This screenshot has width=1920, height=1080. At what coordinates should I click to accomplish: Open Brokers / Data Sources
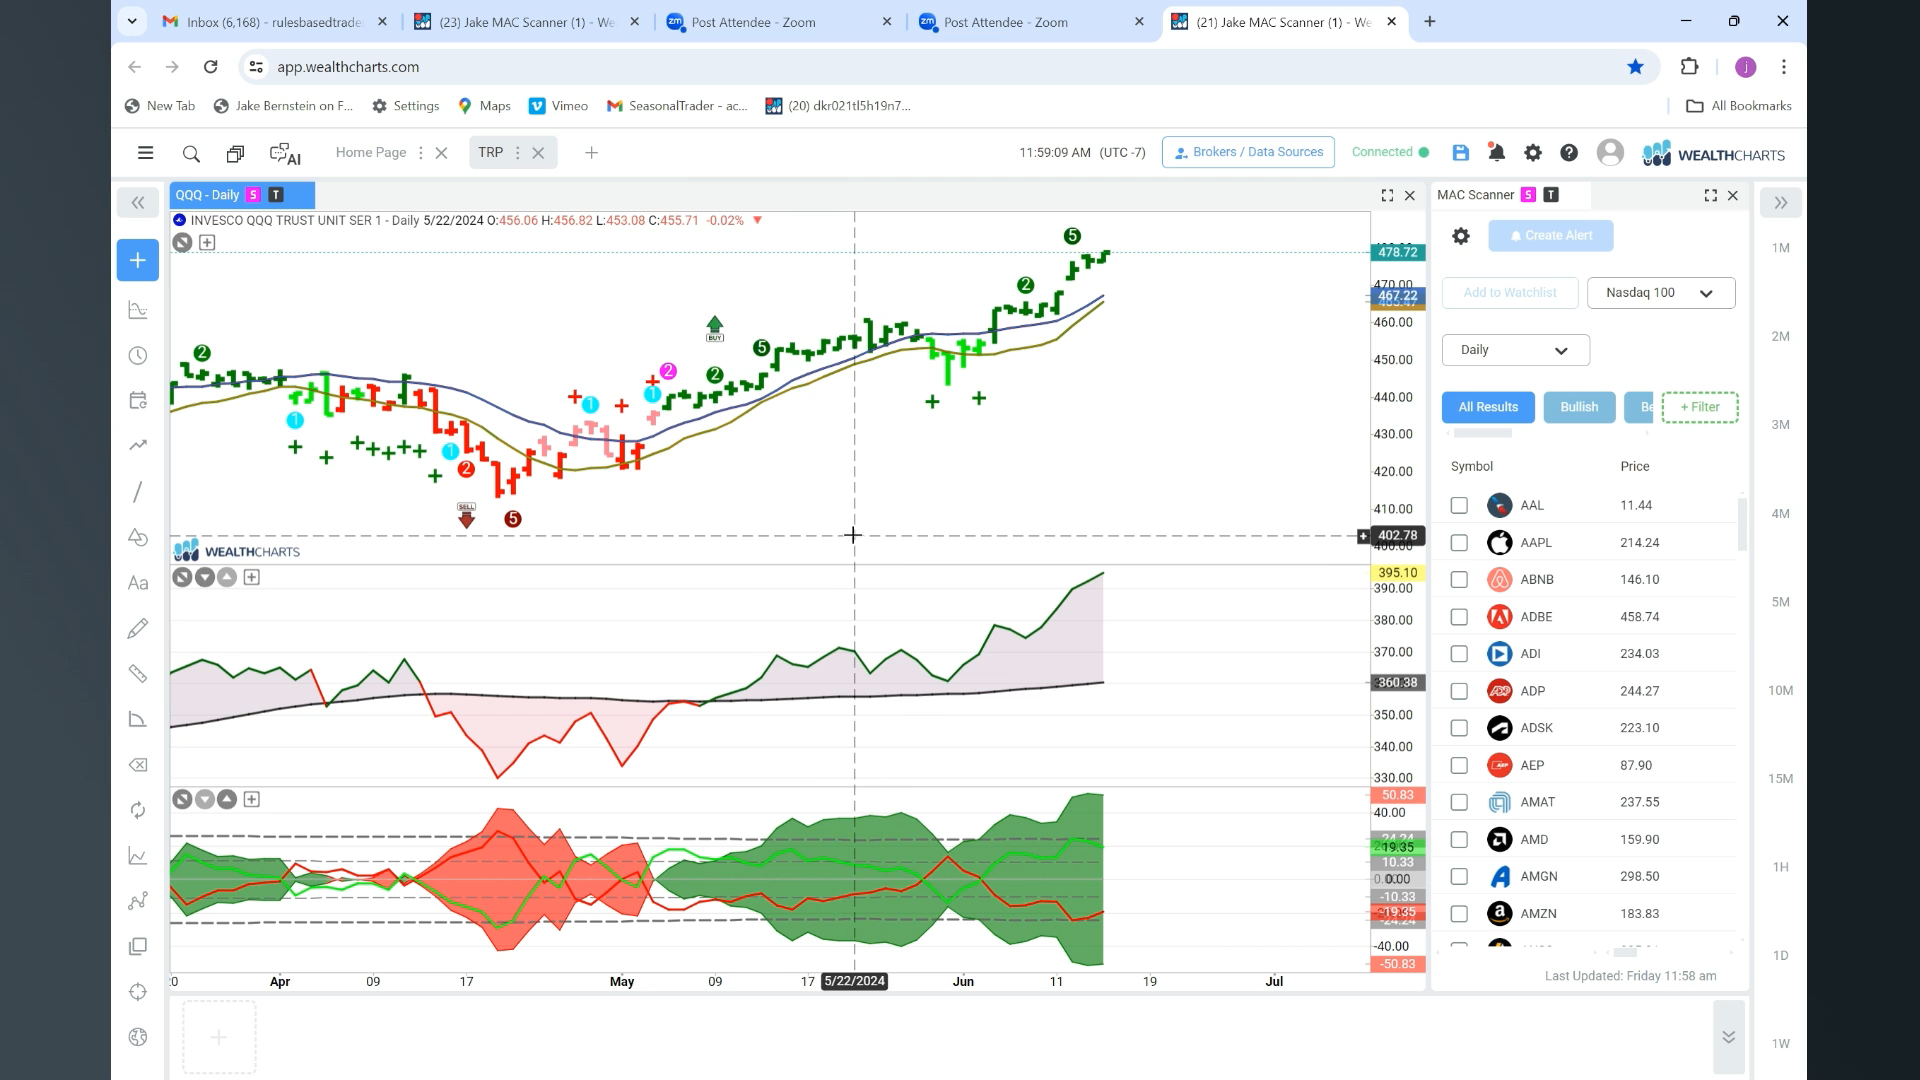1248,152
